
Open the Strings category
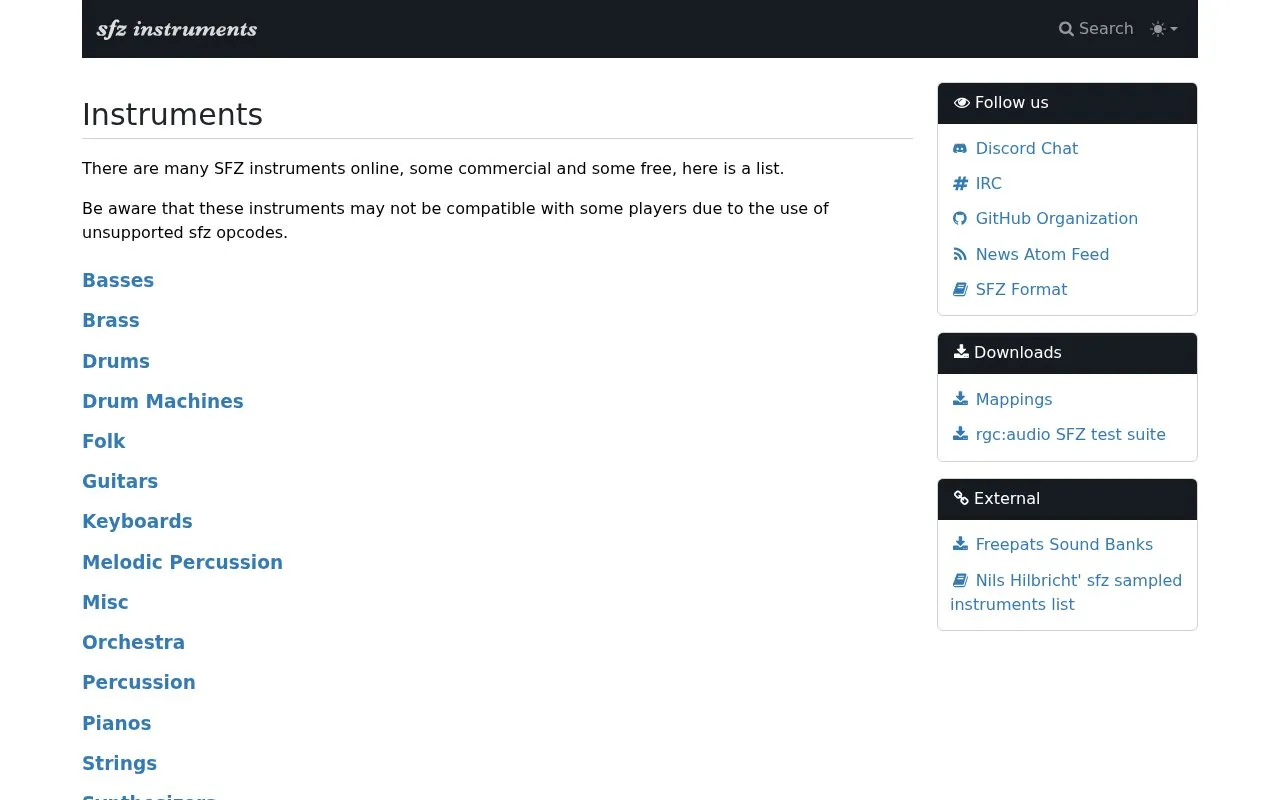pos(120,763)
